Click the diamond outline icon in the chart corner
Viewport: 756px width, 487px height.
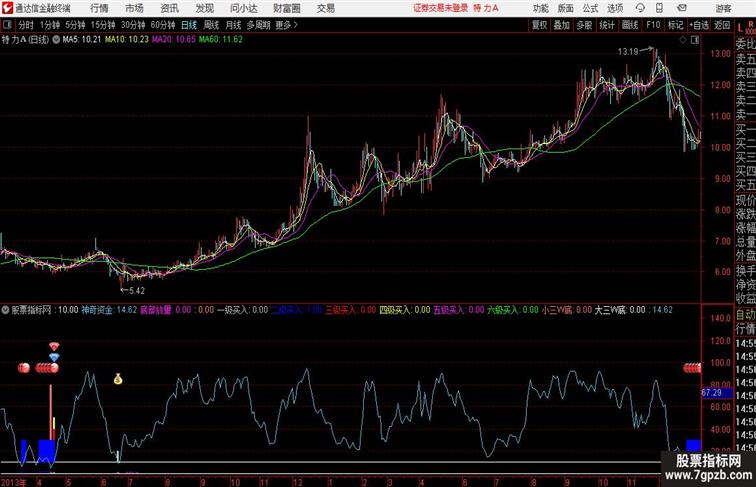pos(683,40)
